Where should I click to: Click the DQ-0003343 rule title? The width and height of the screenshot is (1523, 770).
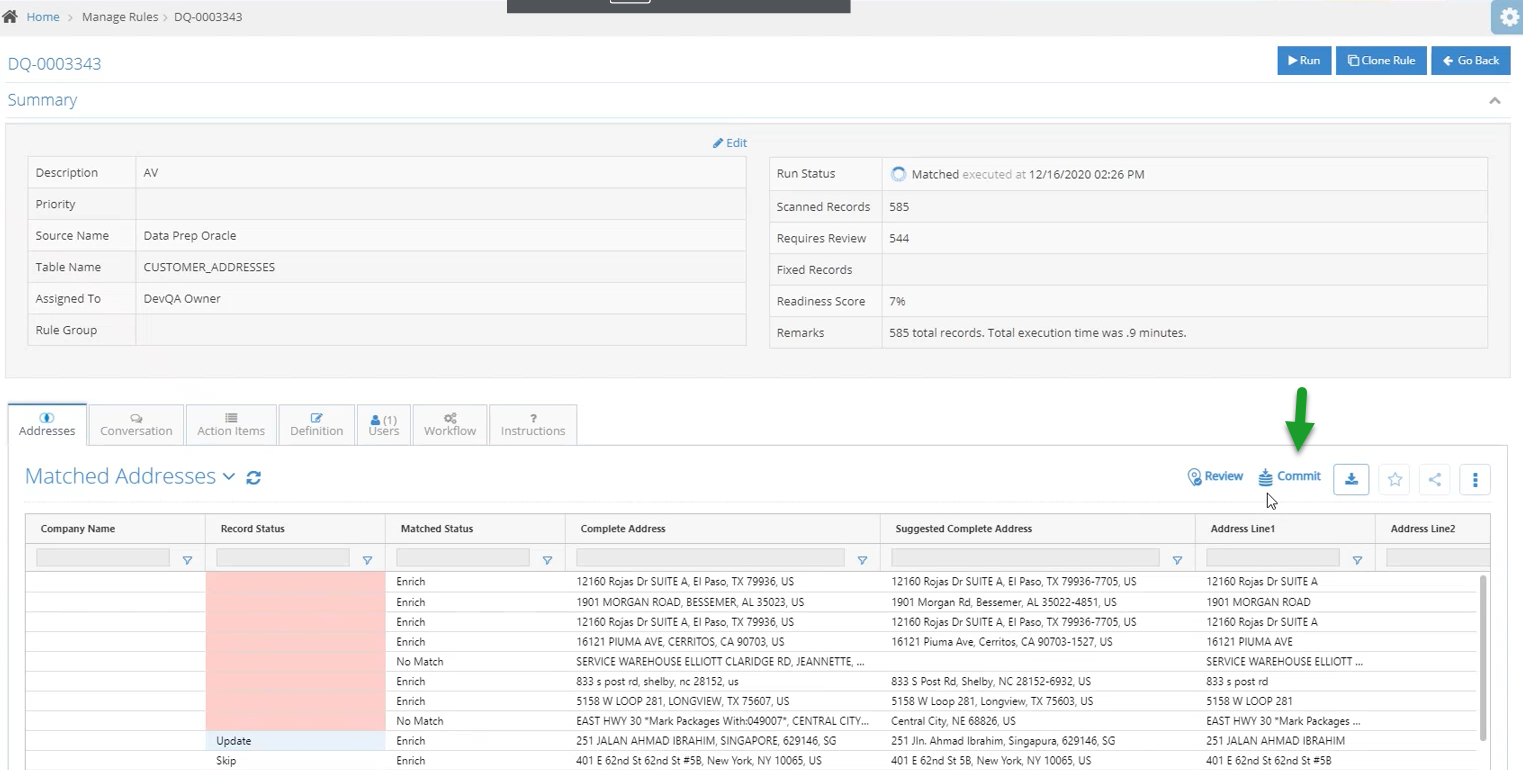(54, 64)
